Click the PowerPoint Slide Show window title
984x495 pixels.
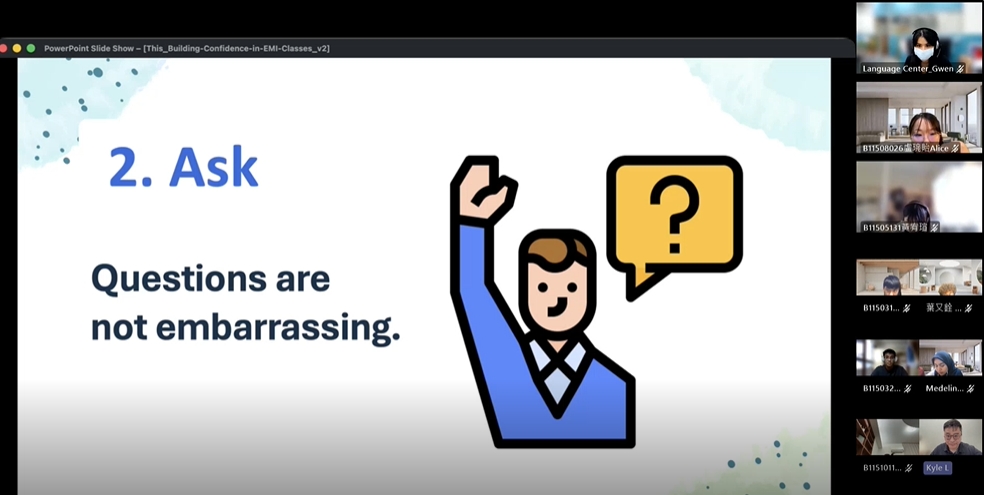pos(186,48)
